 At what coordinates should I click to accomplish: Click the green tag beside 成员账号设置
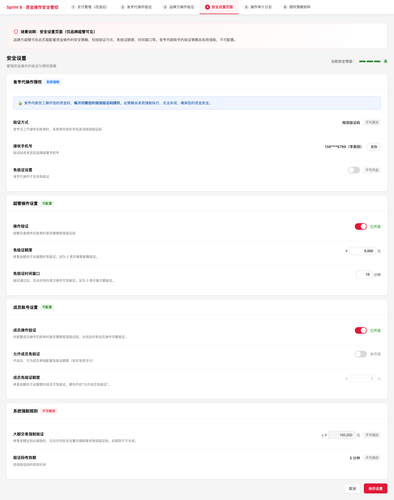point(47,307)
